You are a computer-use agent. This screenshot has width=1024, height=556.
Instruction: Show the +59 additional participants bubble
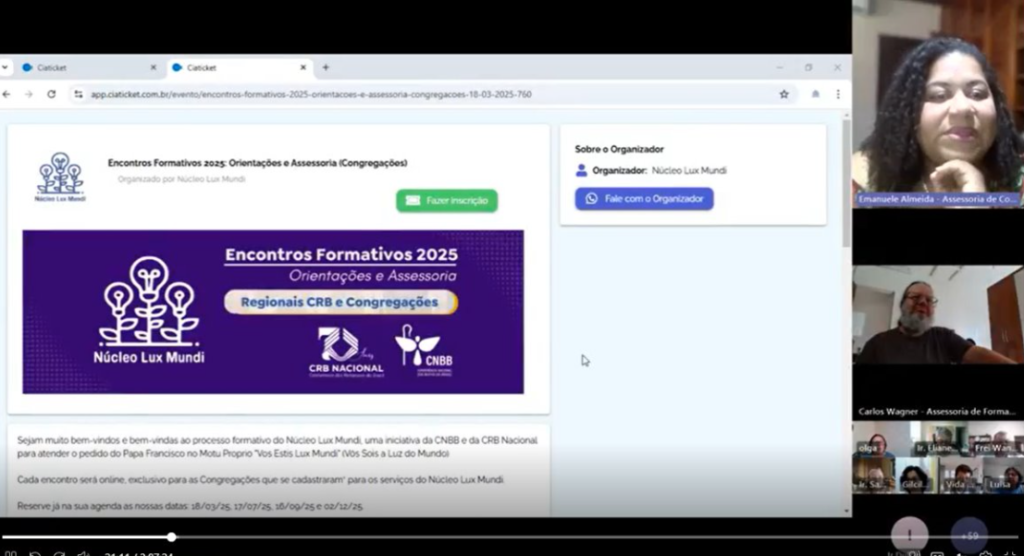click(x=969, y=535)
